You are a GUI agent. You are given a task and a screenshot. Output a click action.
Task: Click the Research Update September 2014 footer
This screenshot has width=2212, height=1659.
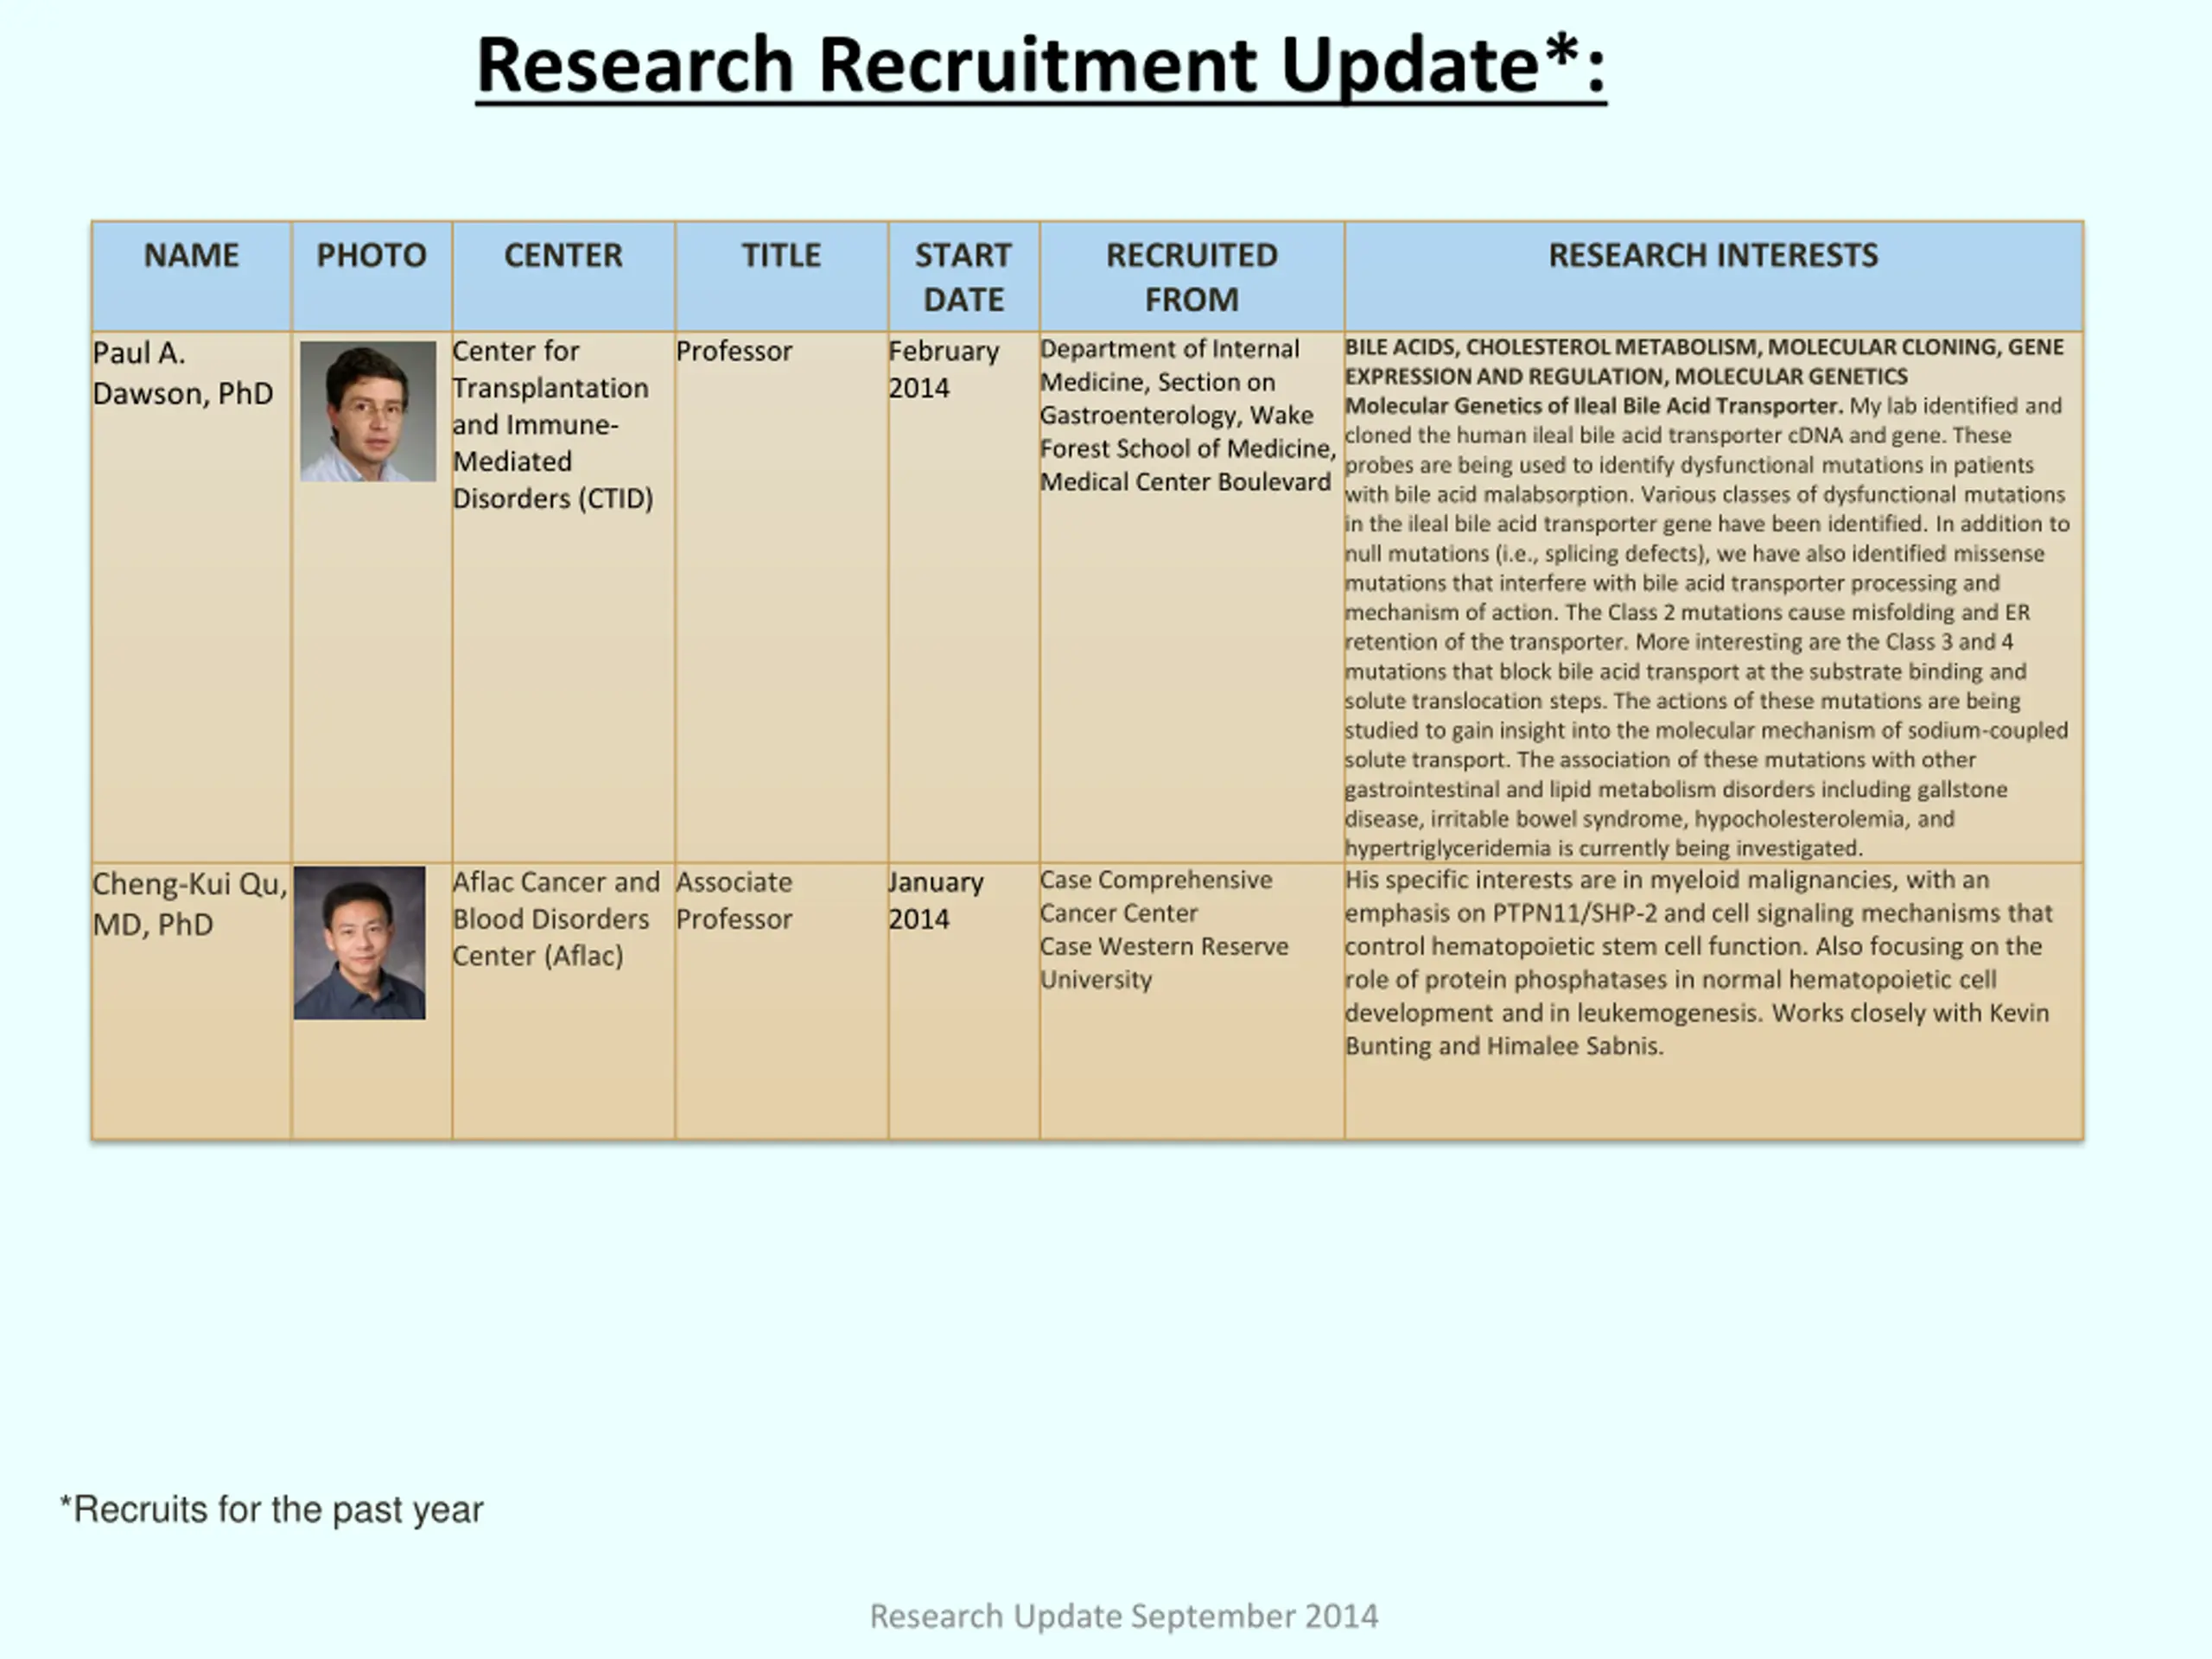[1123, 1616]
